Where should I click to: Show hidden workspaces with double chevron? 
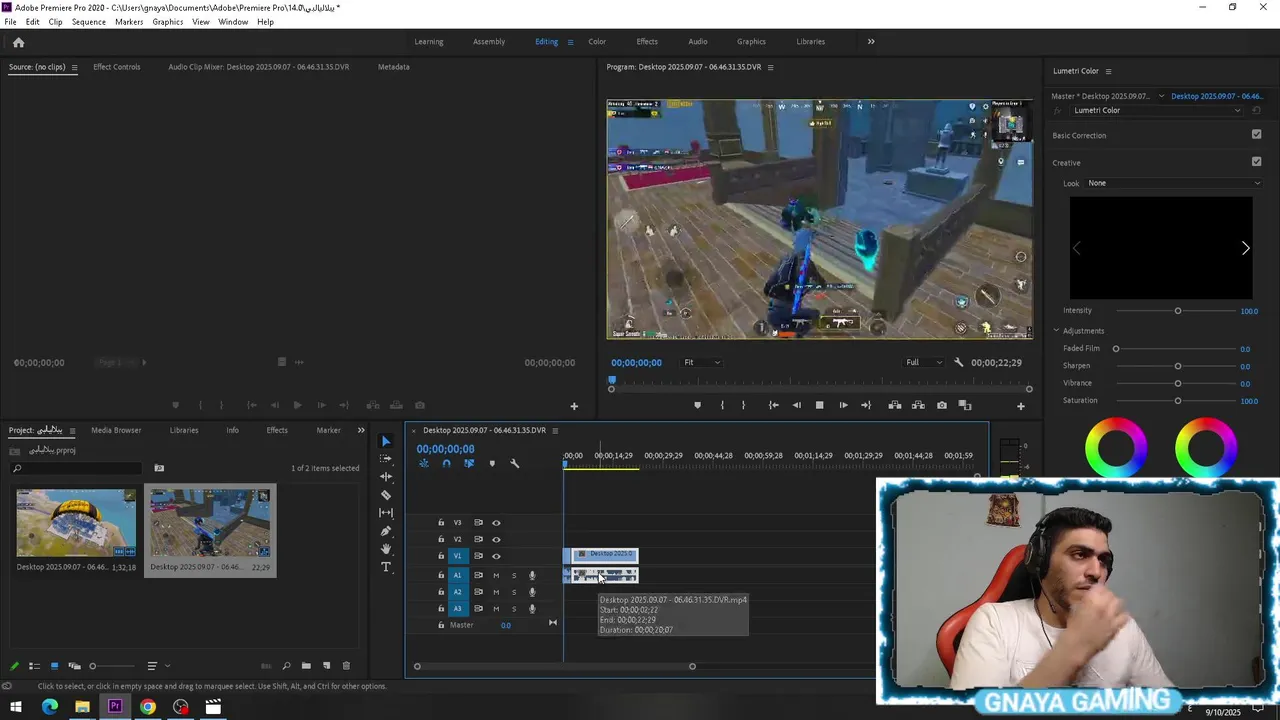click(871, 42)
